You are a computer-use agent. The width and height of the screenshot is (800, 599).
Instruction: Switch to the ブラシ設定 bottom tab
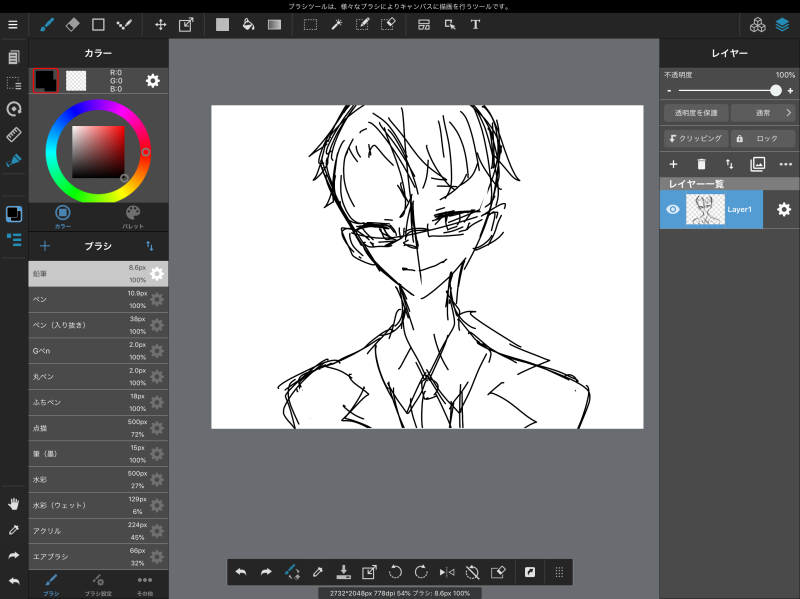[x=98, y=585]
